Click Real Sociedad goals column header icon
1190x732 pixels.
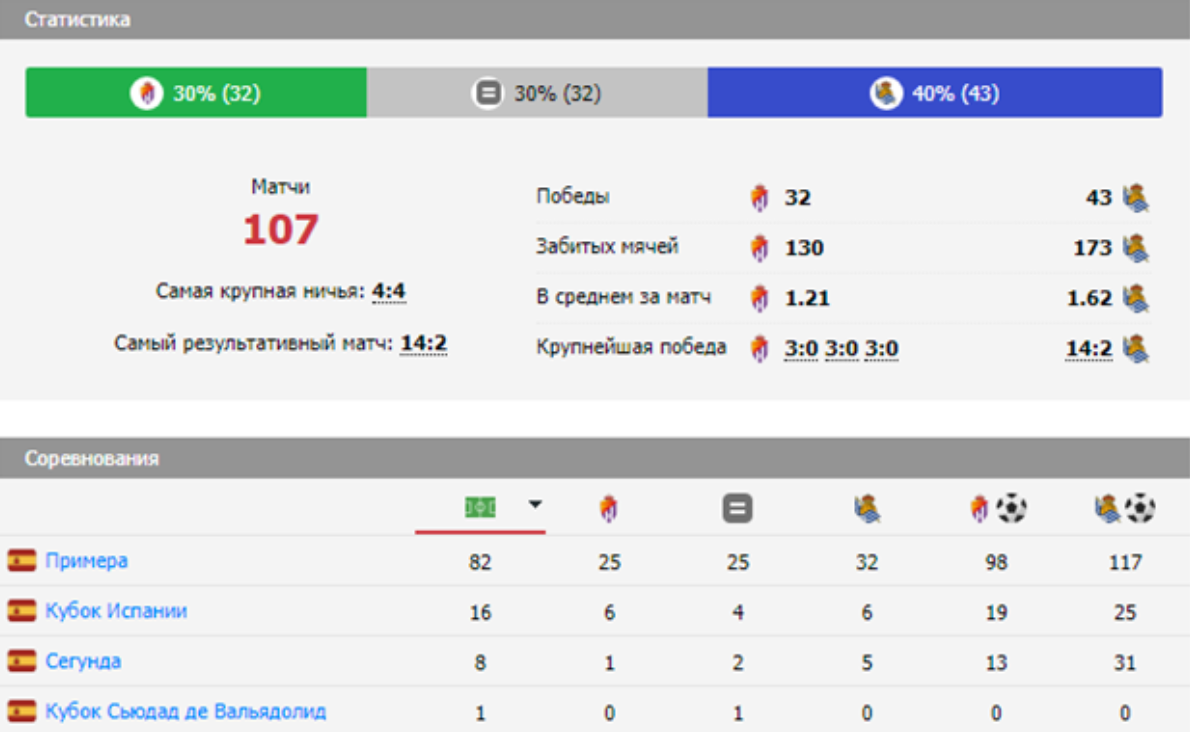click(1124, 510)
